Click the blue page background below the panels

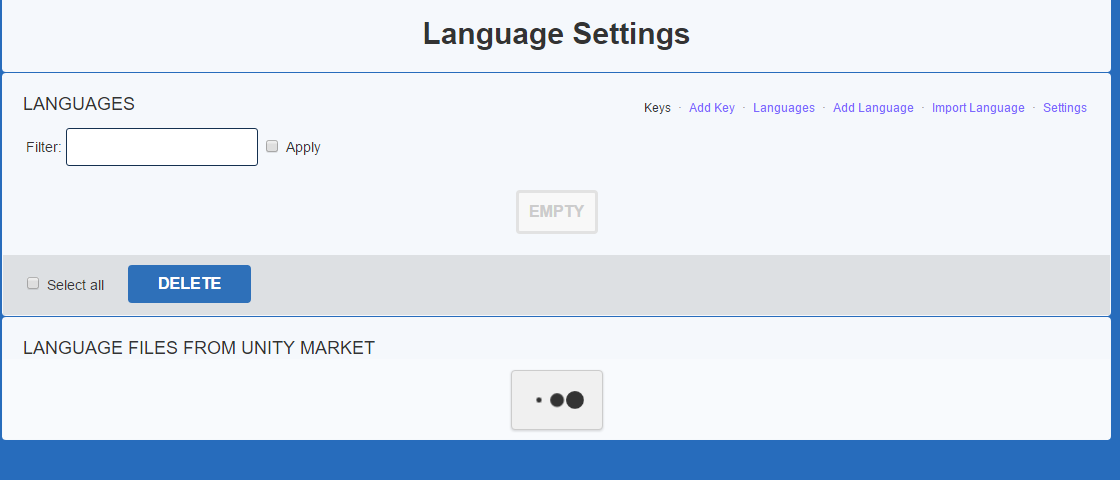point(560,461)
